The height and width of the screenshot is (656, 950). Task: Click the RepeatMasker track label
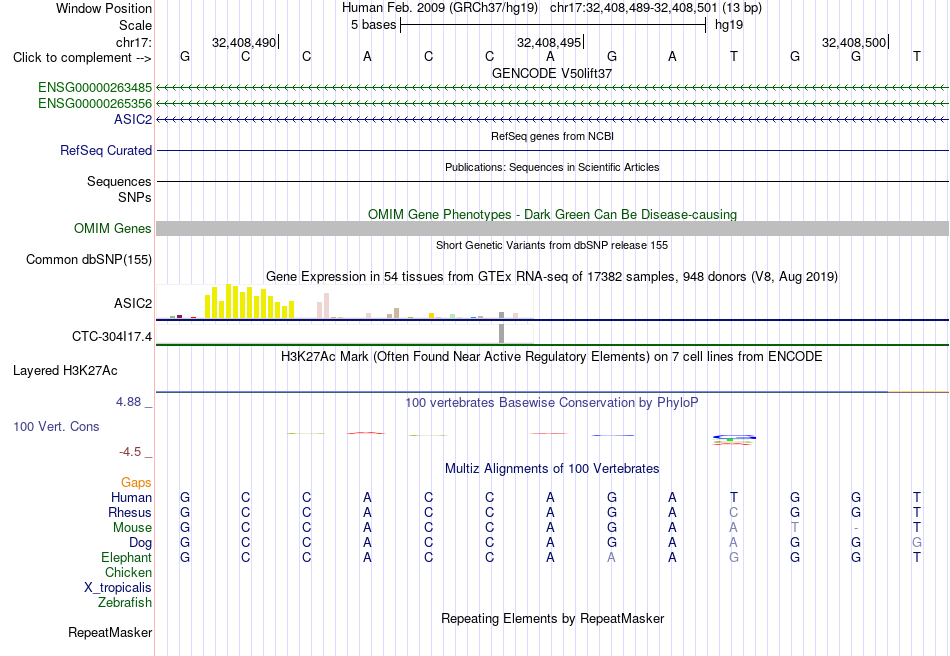pyautogui.click(x=110, y=632)
